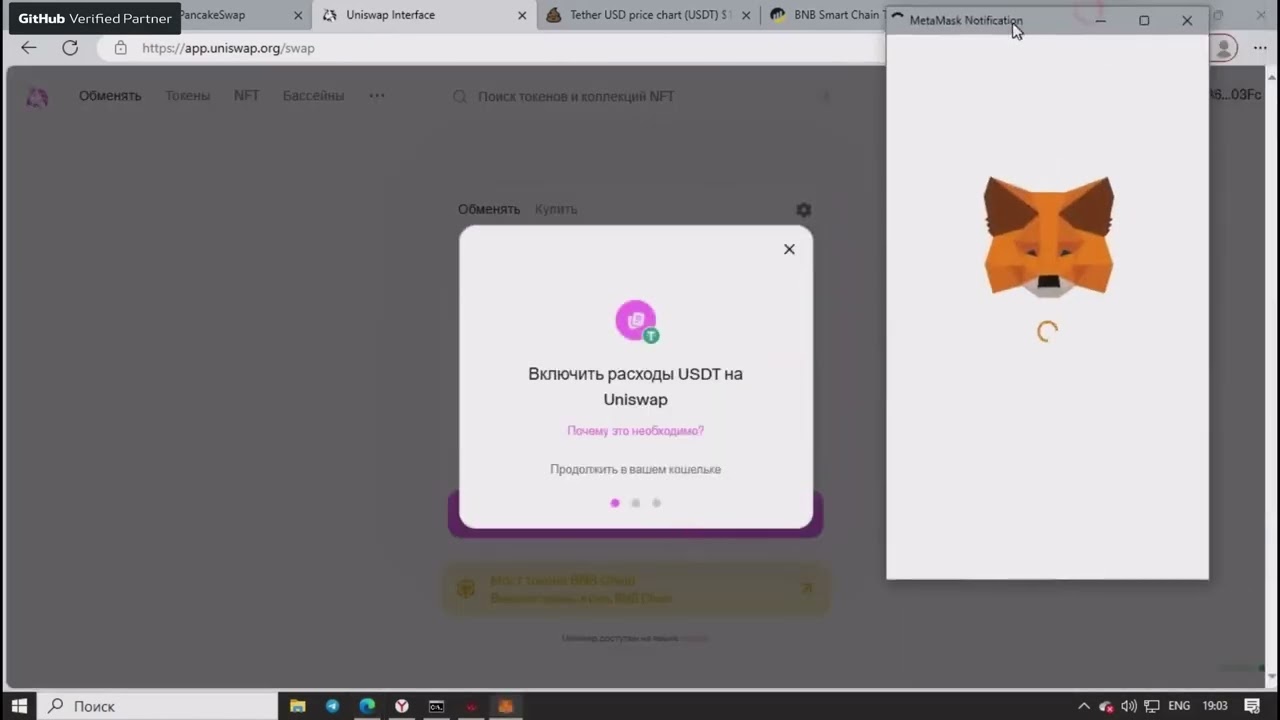
Task: Select the 'Обменять' swap tab above the dialog
Action: (x=489, y=209)
